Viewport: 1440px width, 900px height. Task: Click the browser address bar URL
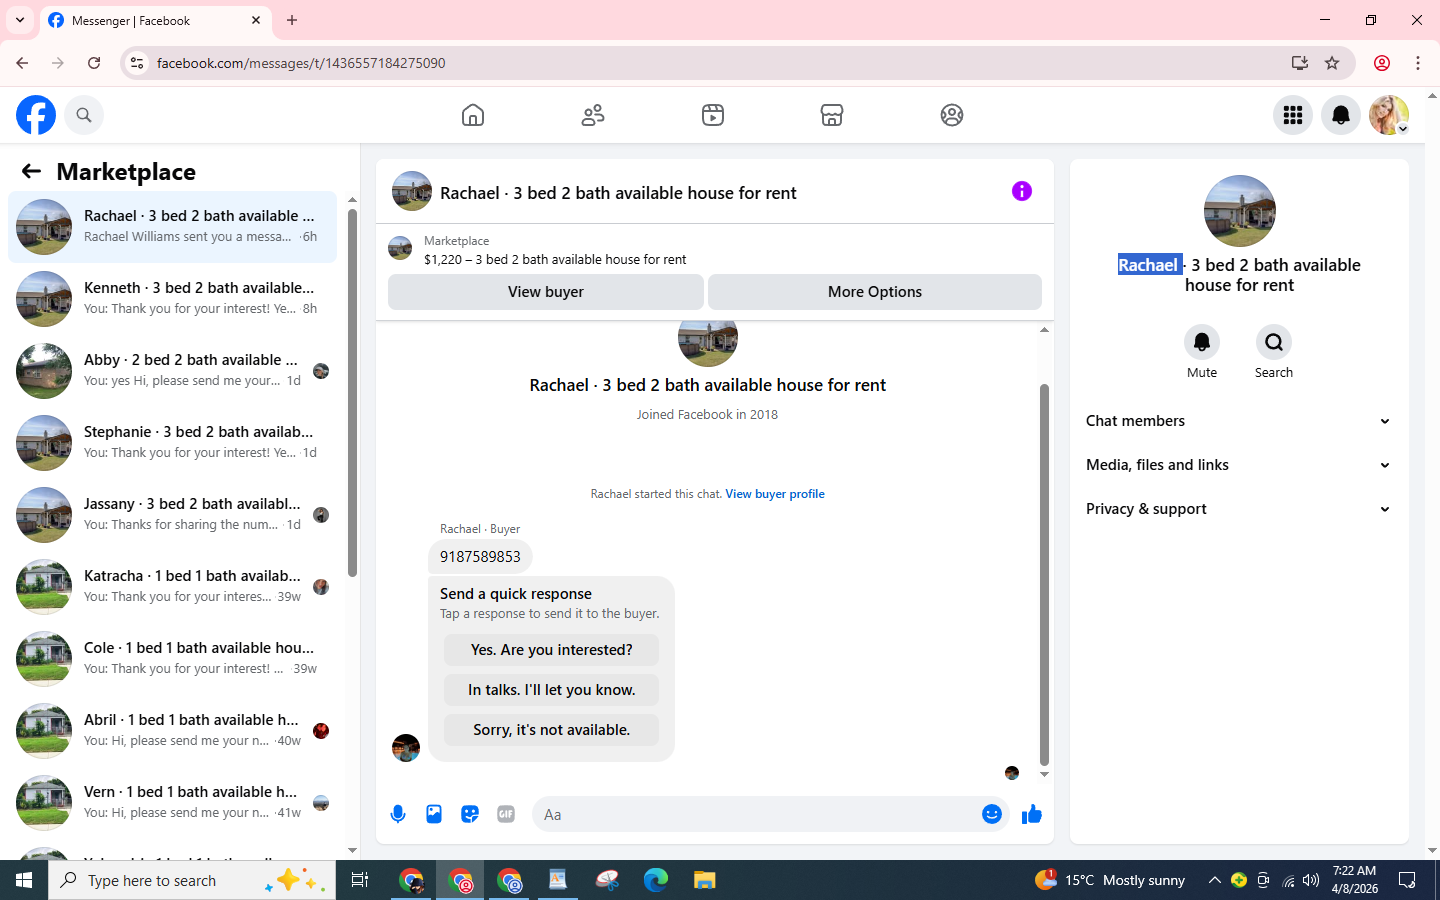tap(301, 63)
